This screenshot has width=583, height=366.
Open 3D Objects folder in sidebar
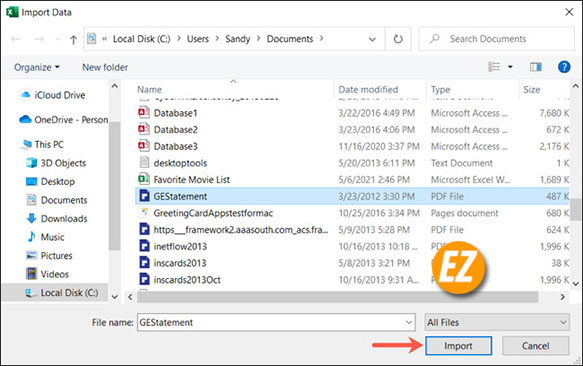(x=56, y=163)
